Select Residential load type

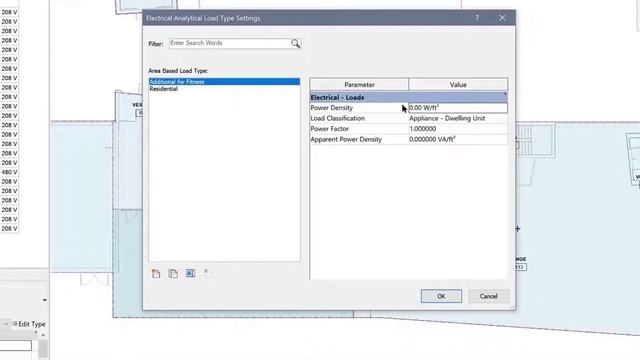coord(224,89)
